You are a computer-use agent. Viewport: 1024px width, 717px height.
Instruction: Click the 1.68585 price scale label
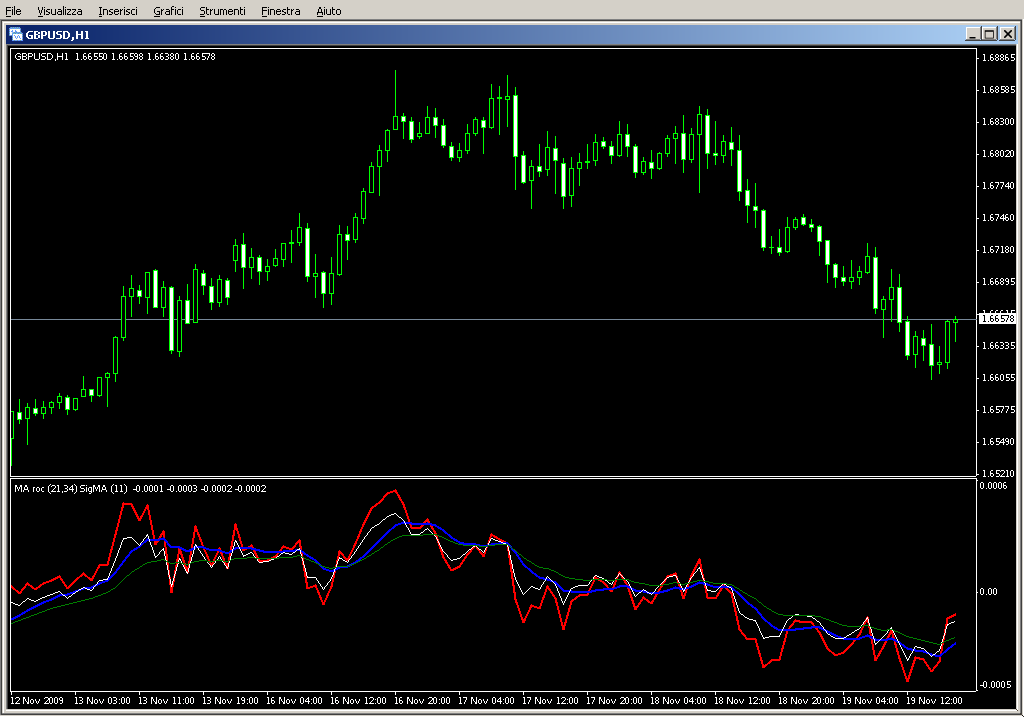pyautogui.click(x=999, y=89)
